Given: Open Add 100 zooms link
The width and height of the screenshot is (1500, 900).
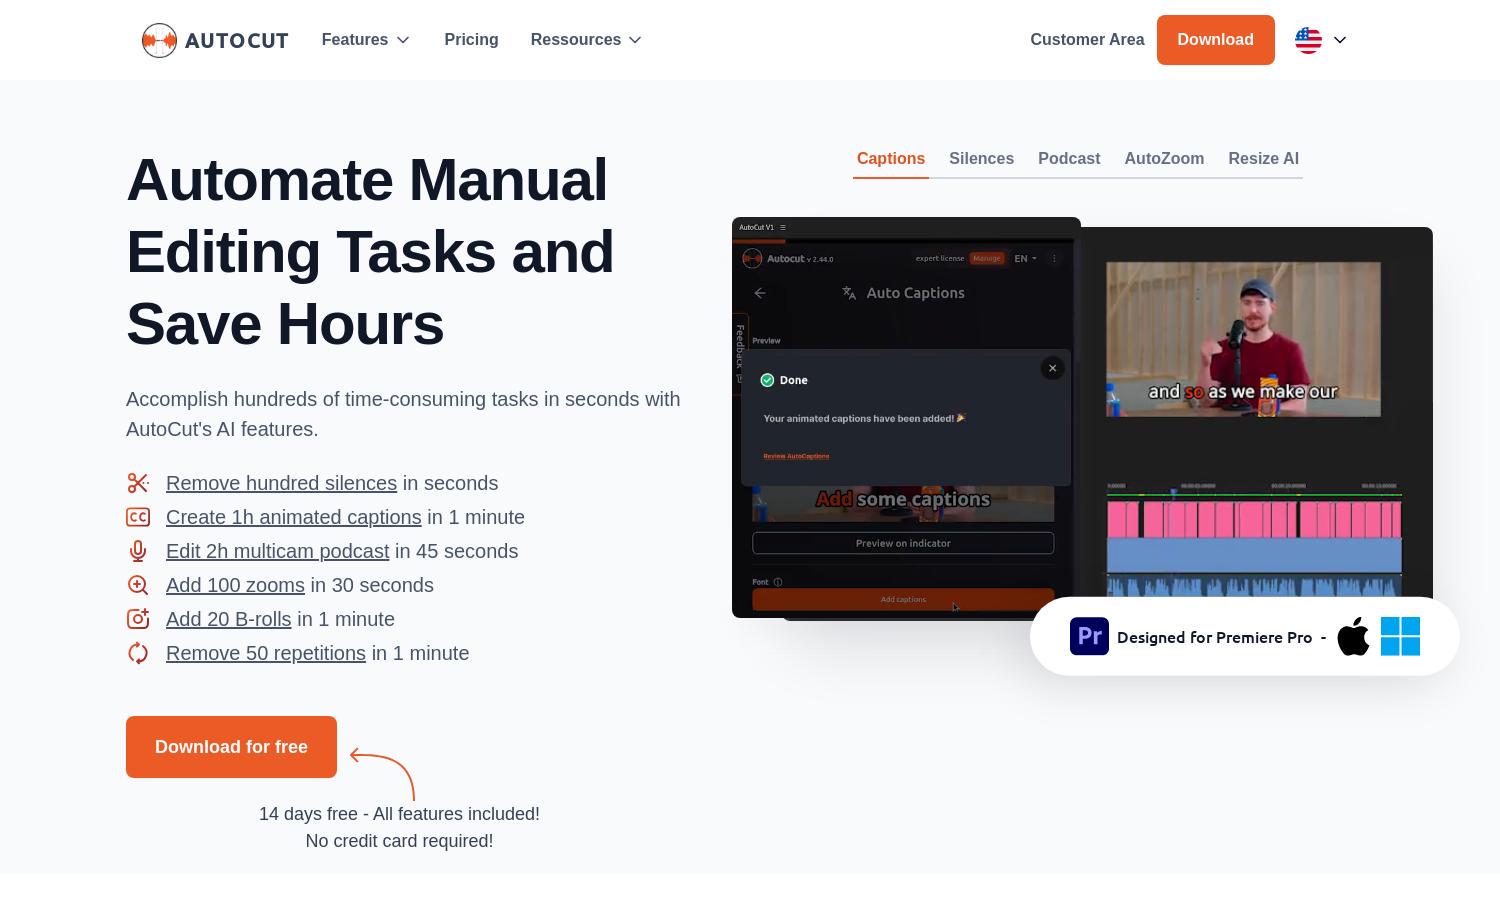Looking at the screenshot, I should (235, 585).
